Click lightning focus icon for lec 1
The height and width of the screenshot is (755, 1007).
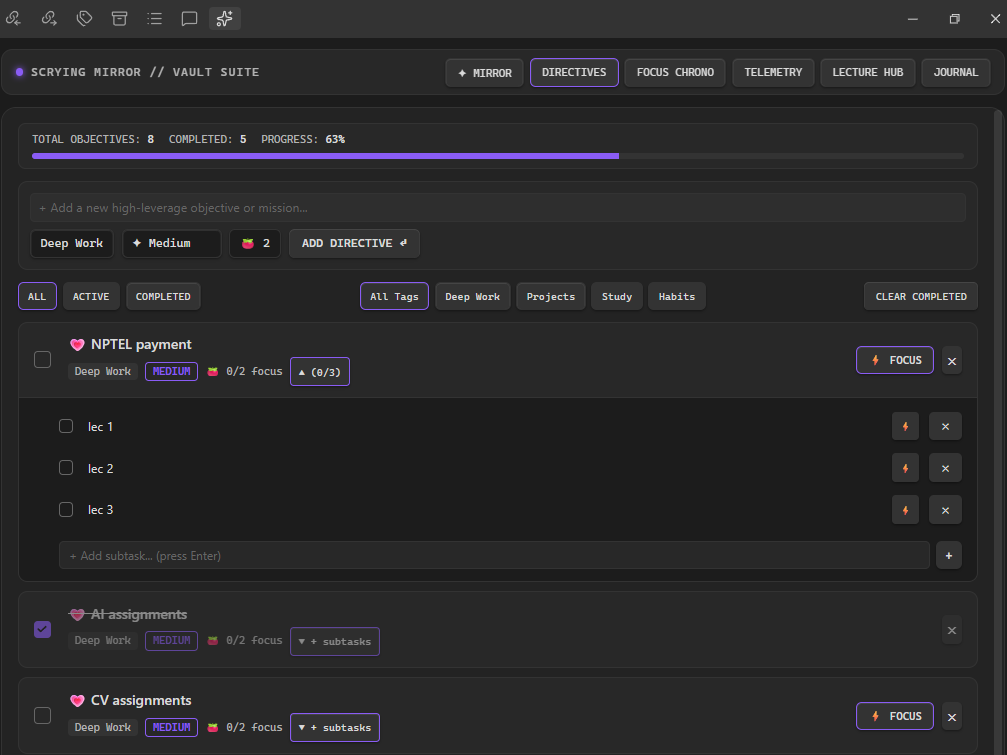coord(906,426)
